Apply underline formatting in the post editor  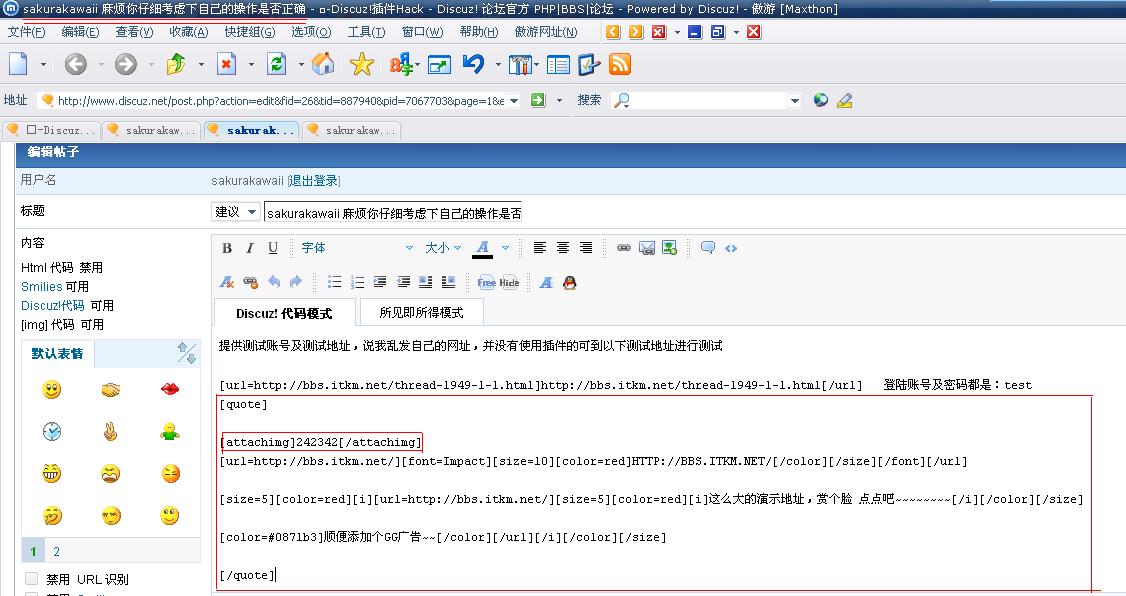click(x=273, y=248)
